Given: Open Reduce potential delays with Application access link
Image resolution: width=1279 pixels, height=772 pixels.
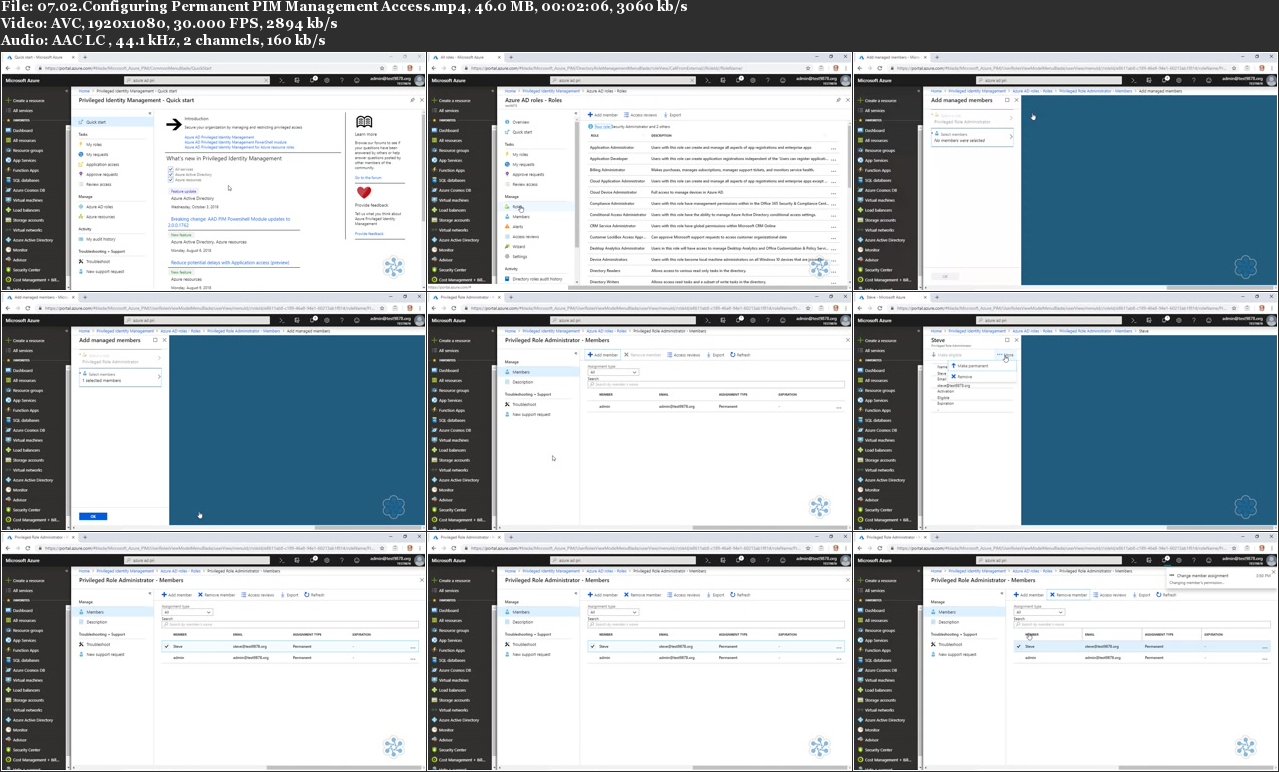Looking at the screenshot, I should (x=229, y=262).
